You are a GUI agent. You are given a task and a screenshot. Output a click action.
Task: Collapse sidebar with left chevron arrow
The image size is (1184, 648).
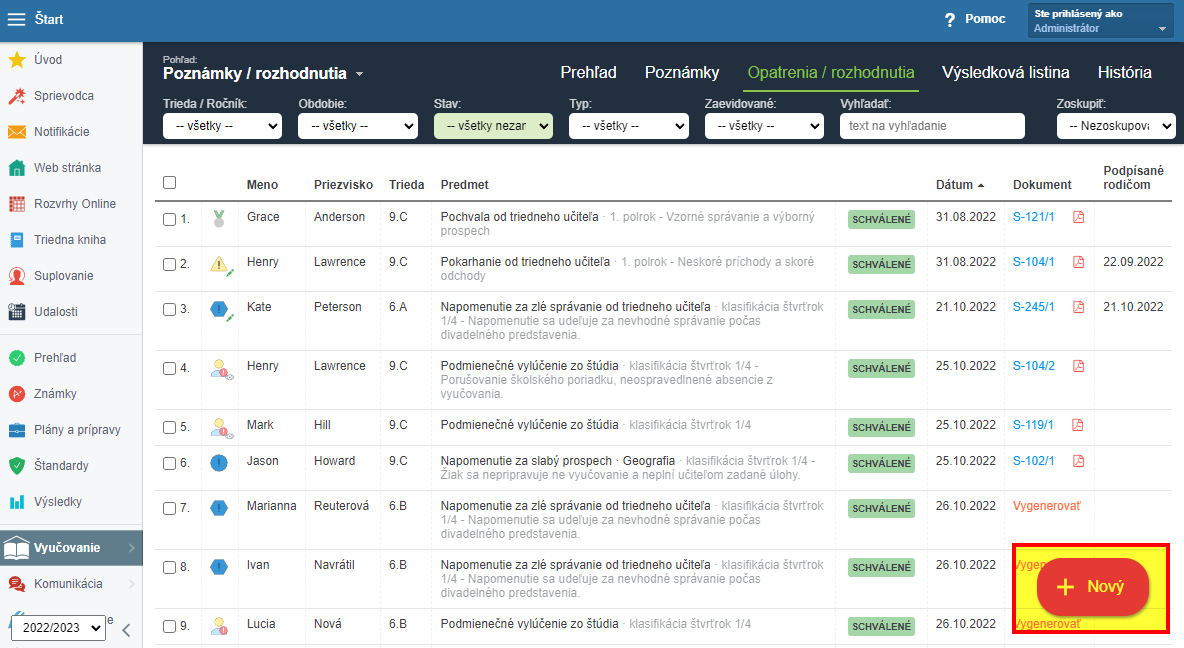(x=126, y=630)
